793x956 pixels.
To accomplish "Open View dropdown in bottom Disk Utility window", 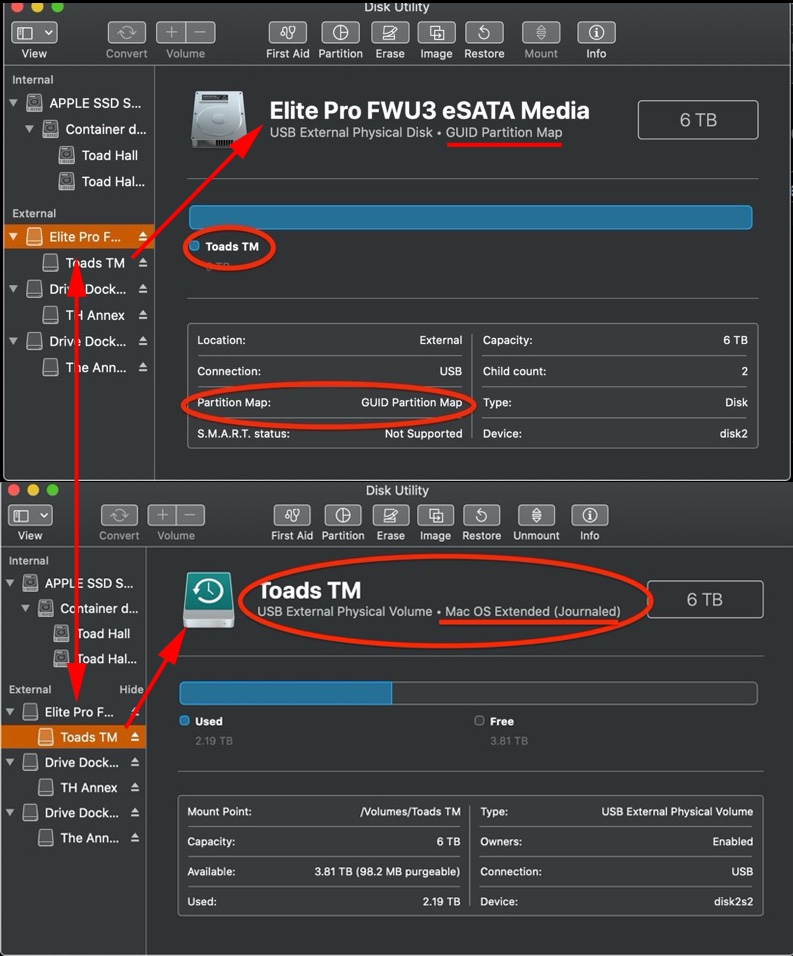I will pos(30,515).
